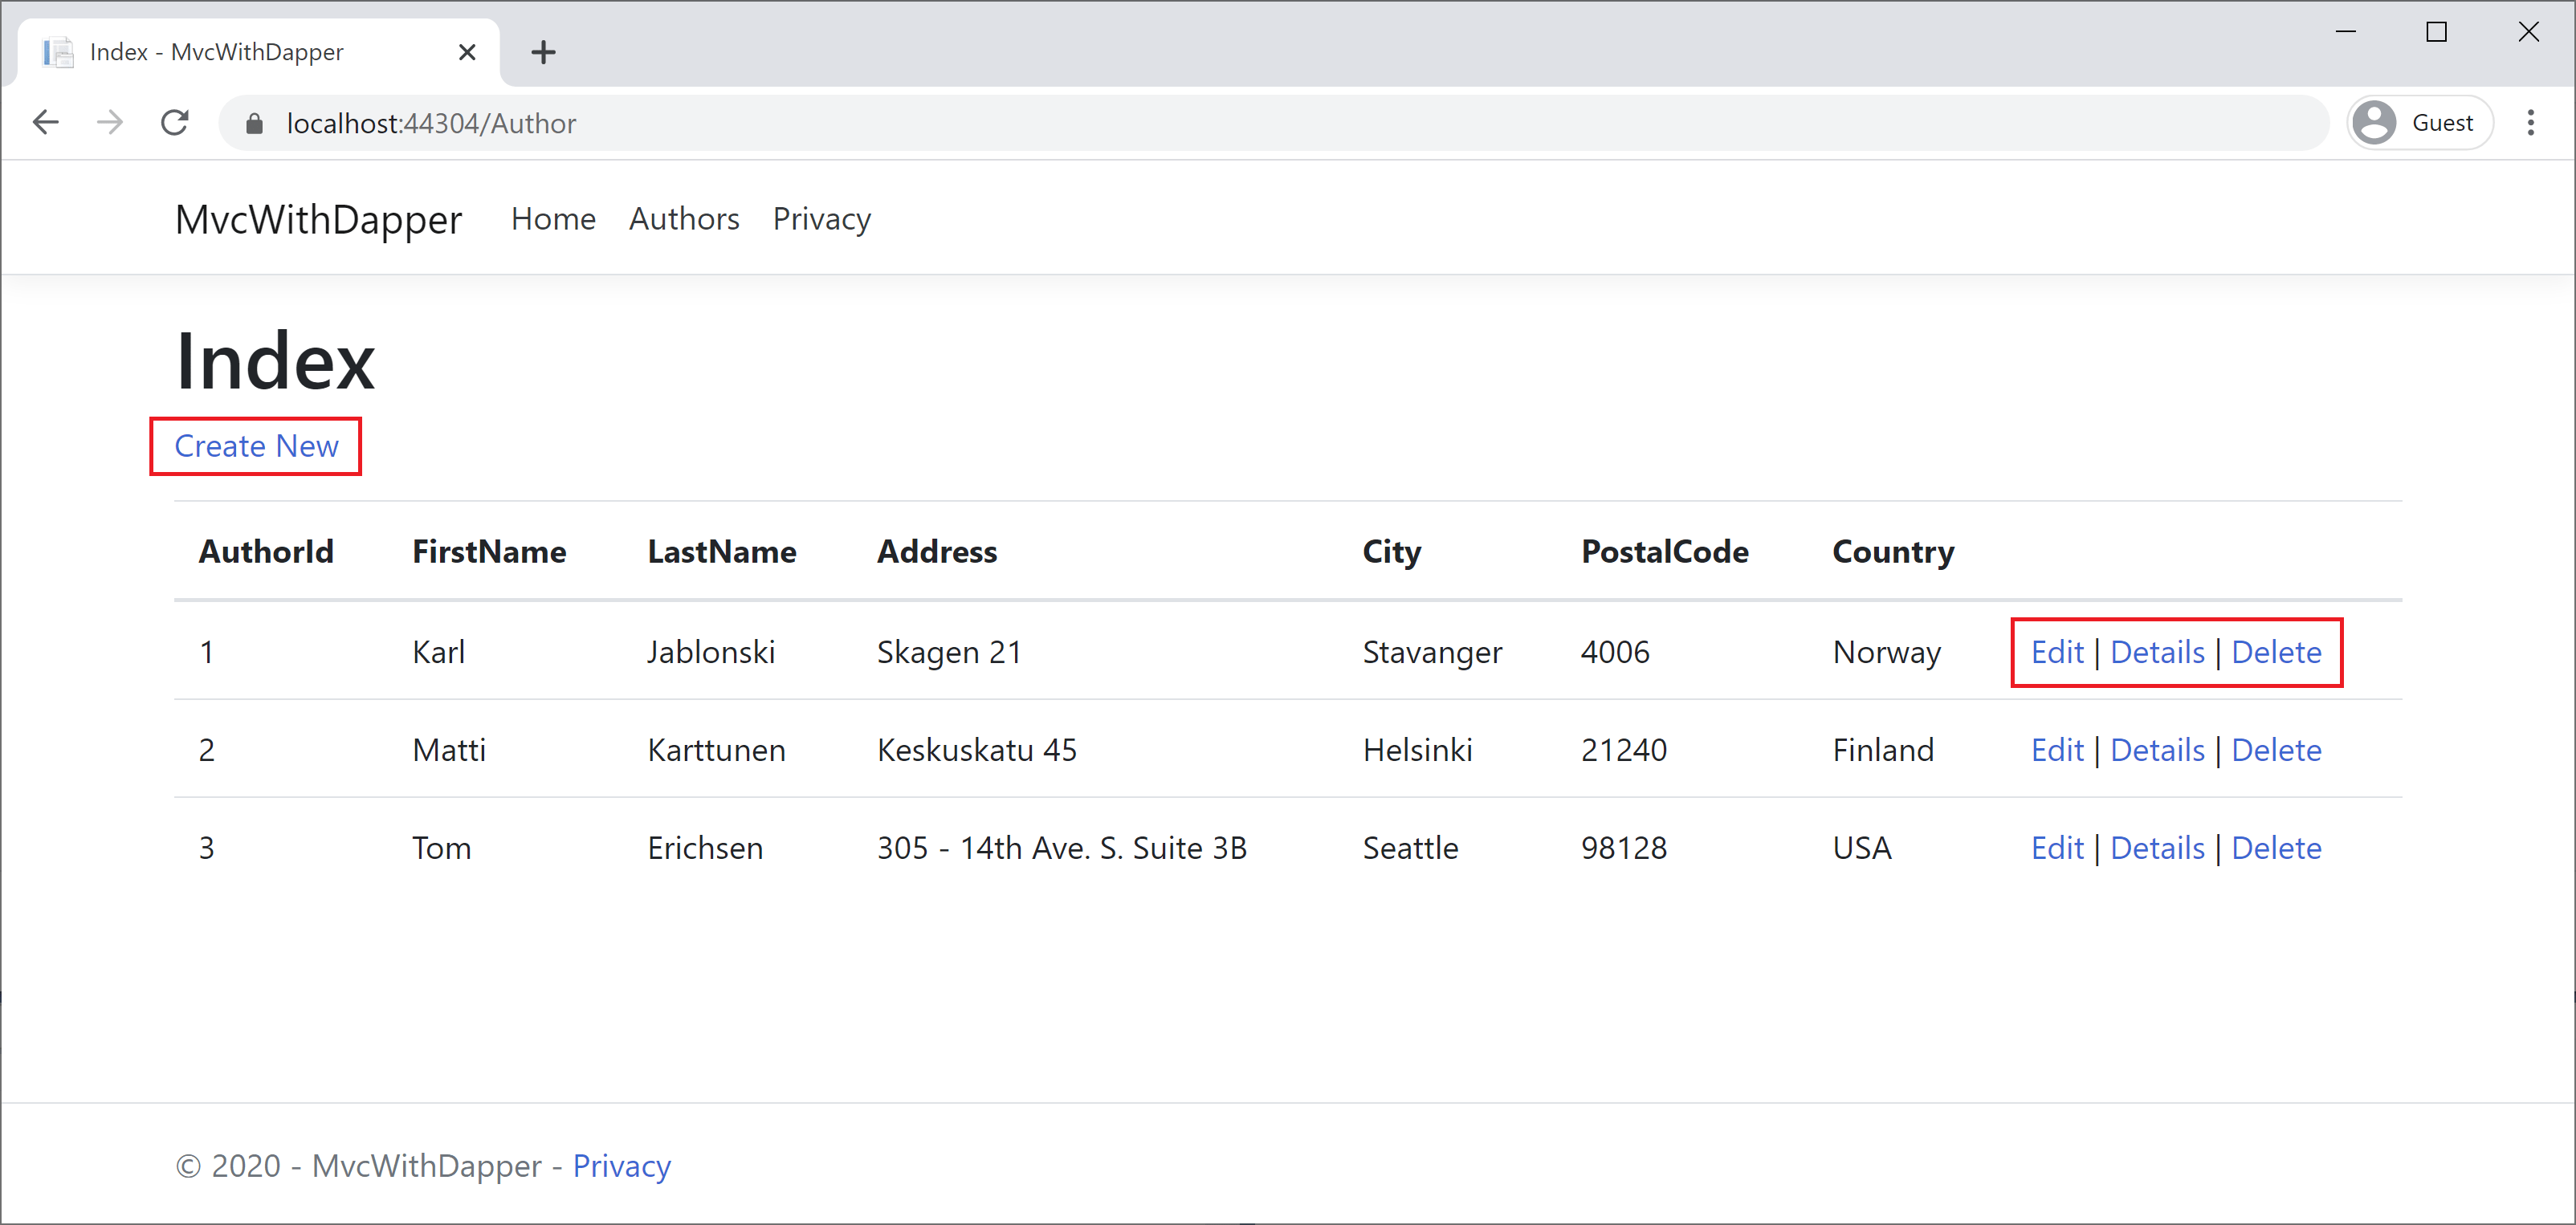Viewport: 2576px width, 1225px height.
Task: Click the browser back arrow
Action: [45, 122]
